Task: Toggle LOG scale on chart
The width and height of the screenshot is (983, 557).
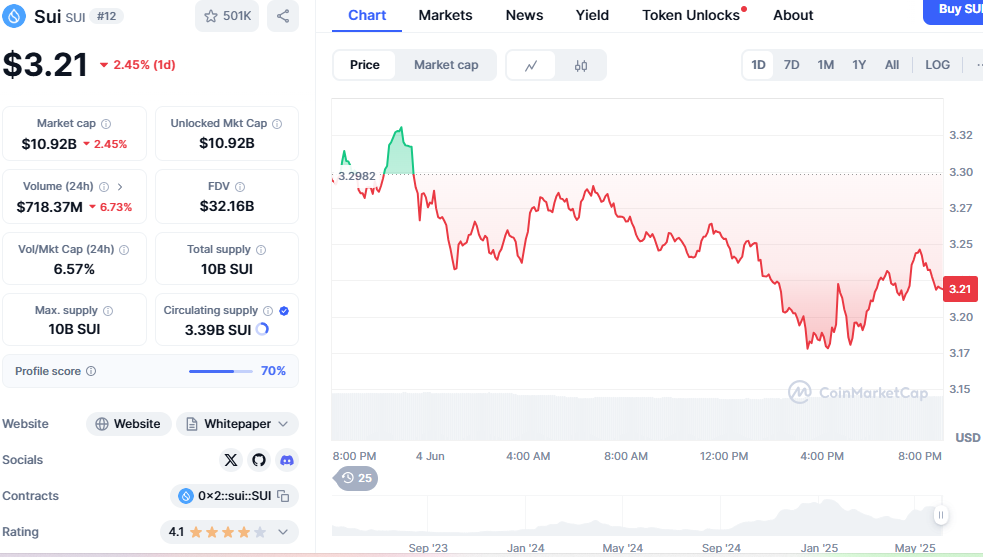Action: (937, 65)
